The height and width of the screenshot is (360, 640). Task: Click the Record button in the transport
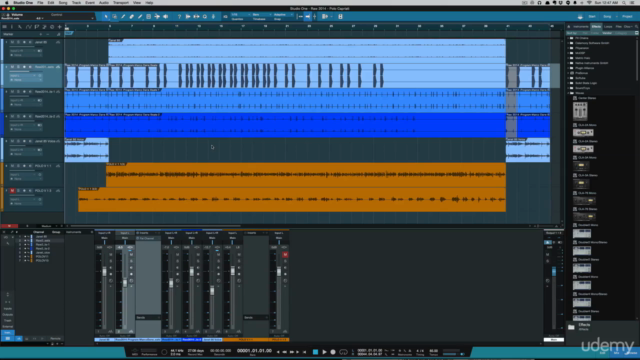pos(333,352)
